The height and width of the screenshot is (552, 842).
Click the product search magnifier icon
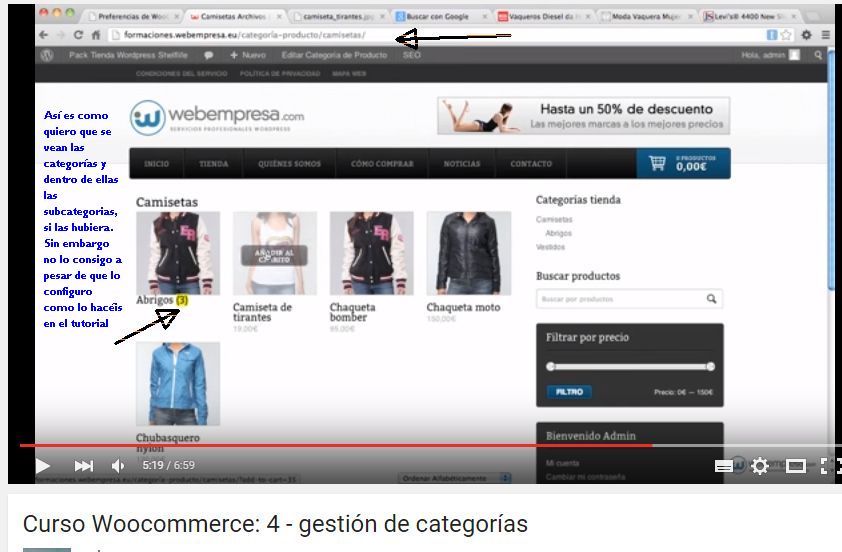pyautogui.click(x=712, y=299)
